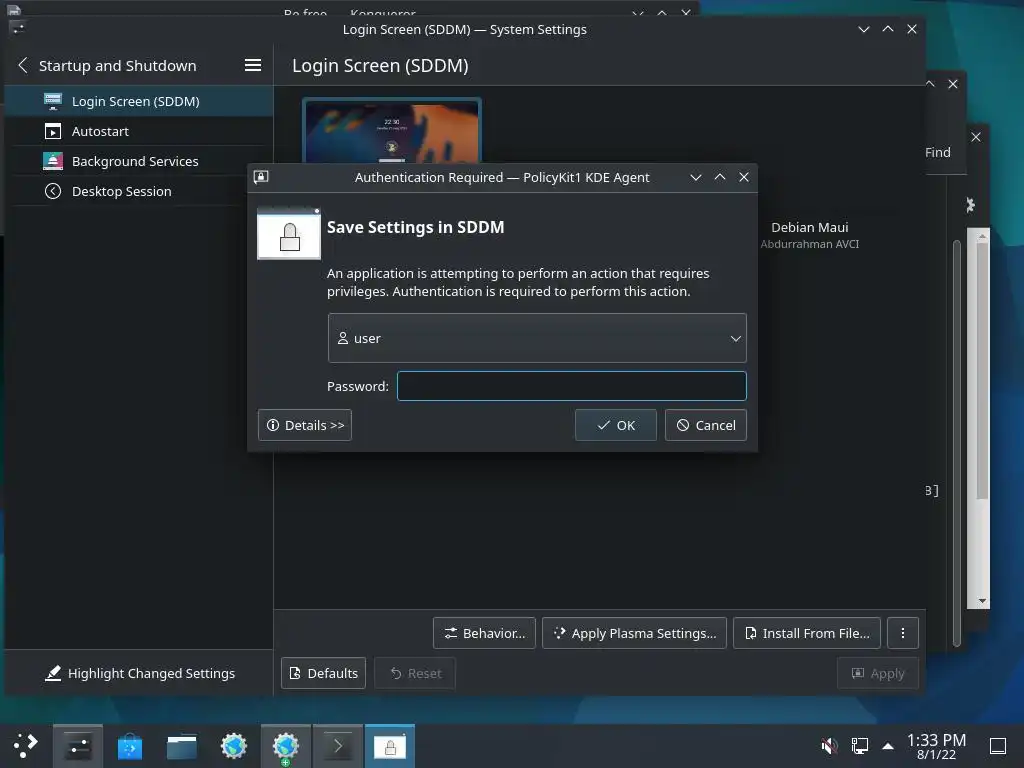Select Login Screen (SDDM) sidebar entry
1024x768 pixels.
tap(138, 101)
